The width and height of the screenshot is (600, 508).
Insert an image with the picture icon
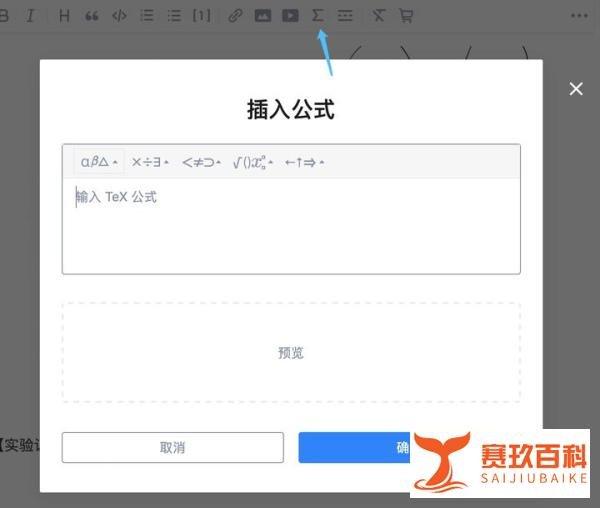click(263, 16)
